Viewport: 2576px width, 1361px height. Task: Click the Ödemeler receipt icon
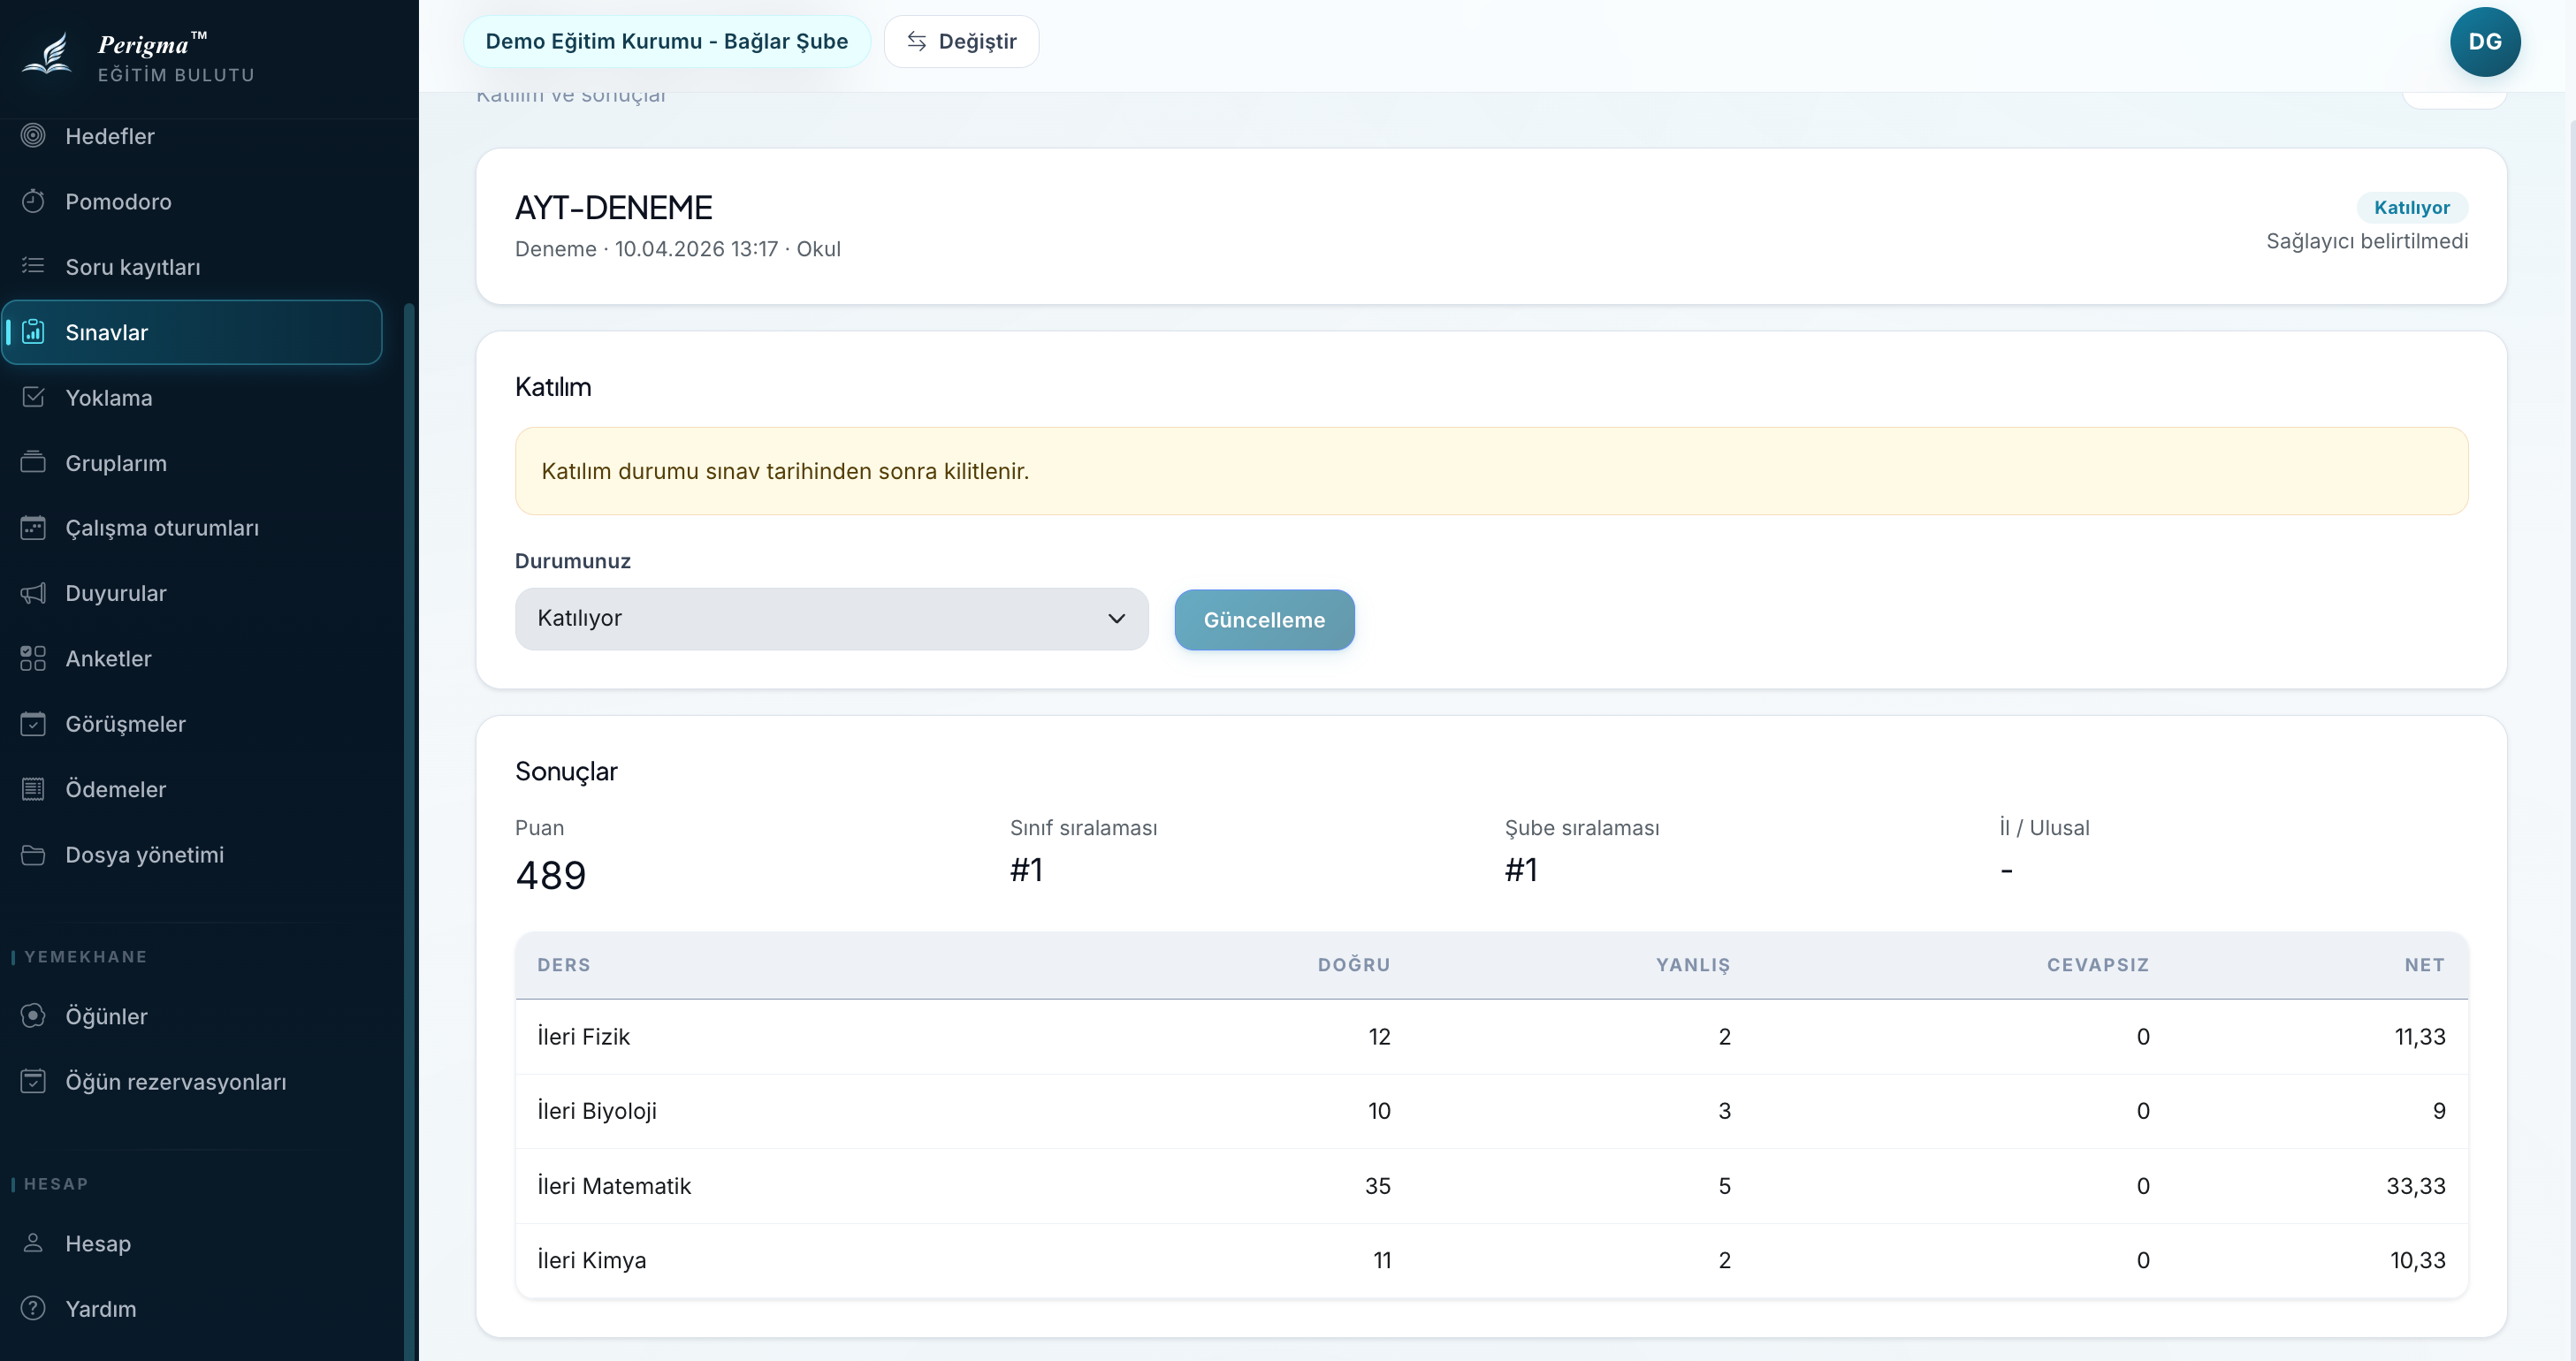33,789
